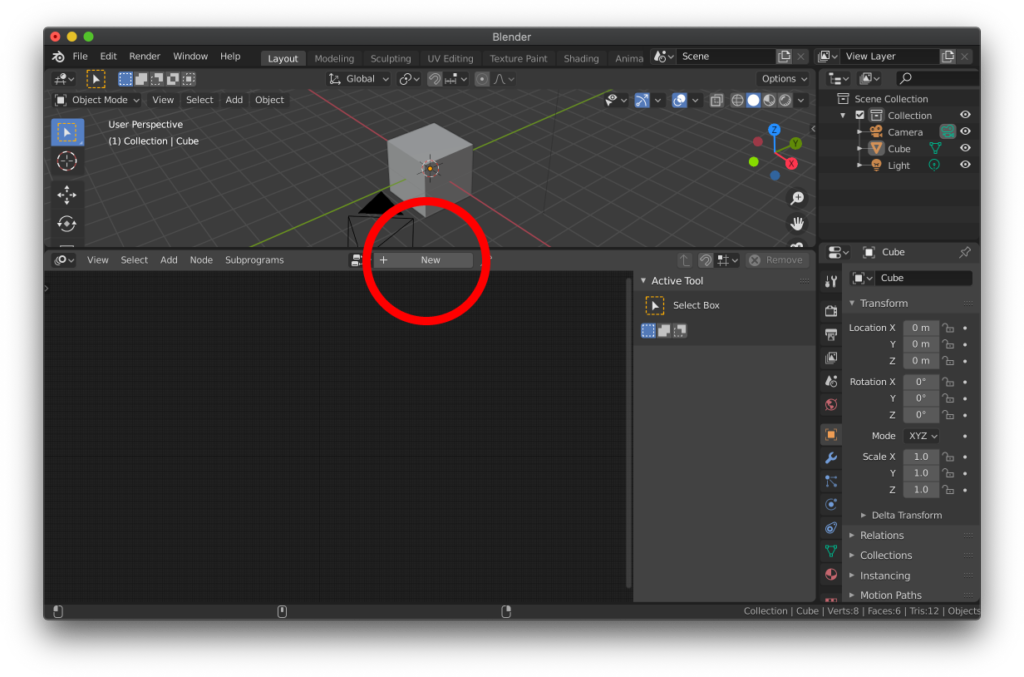
Task: Hide the Camera using its eye icon
Action: [965, 132]
